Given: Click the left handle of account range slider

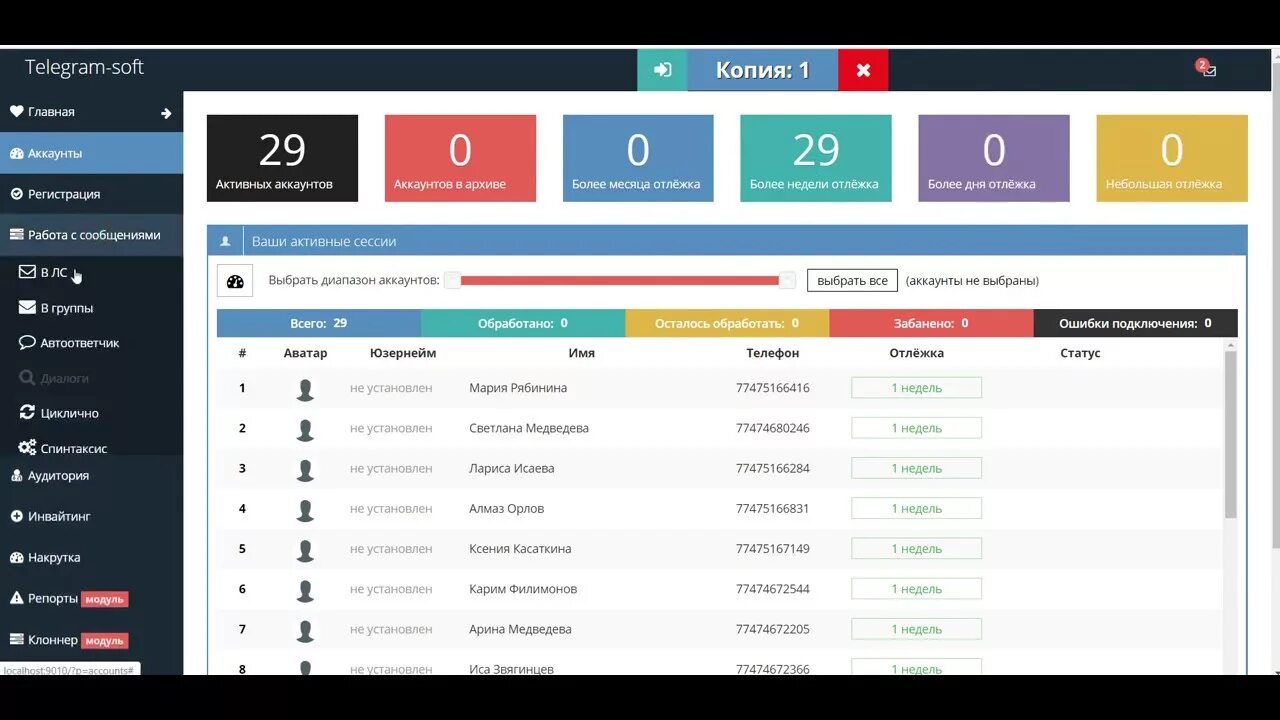Looking at the screenshot, I should [453, 280].
